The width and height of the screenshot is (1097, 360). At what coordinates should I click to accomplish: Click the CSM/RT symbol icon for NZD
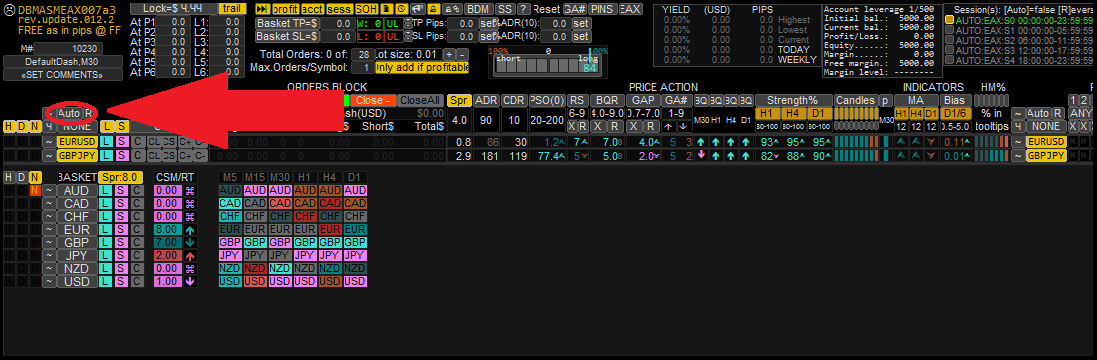click(x=190, y=268)
